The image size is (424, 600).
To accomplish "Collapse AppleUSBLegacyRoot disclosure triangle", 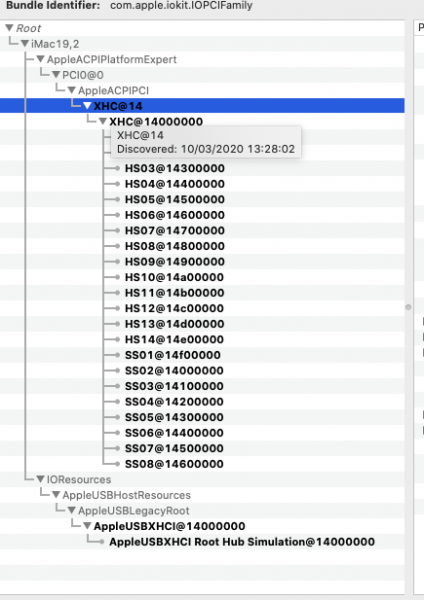I will coord(72,510).
